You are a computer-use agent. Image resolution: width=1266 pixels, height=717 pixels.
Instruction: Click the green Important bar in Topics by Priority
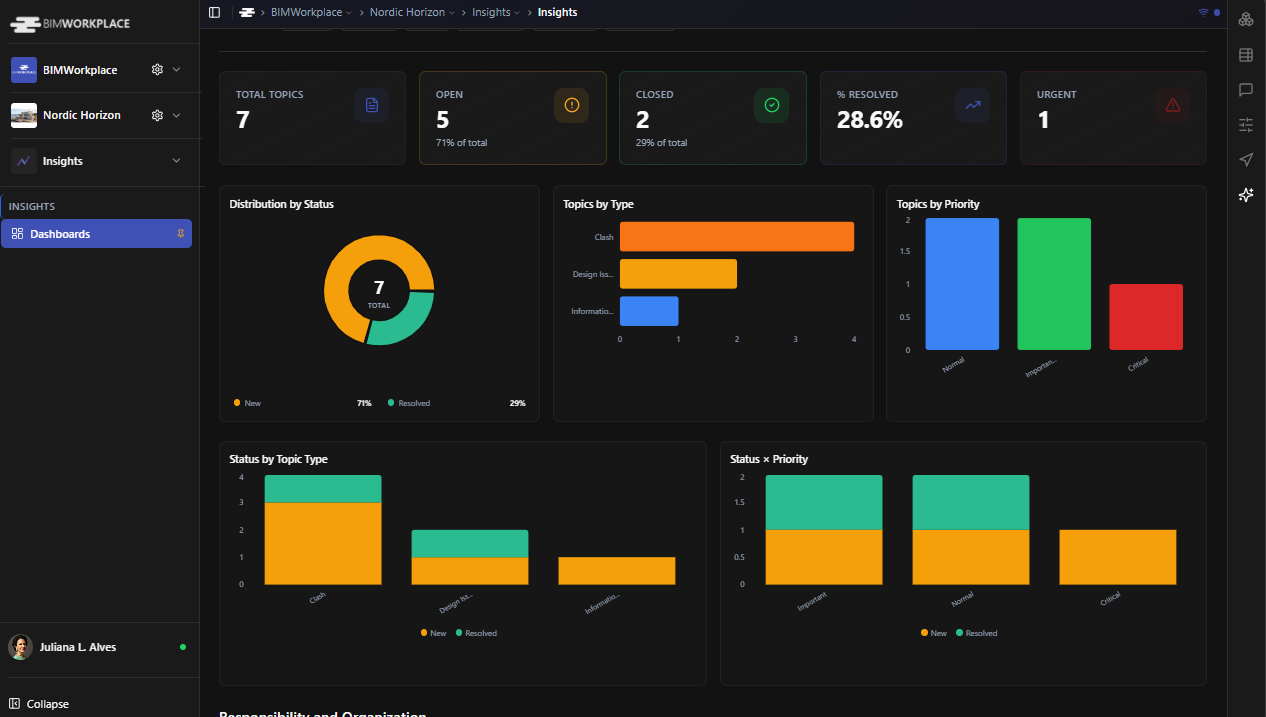coord(1054,284)
